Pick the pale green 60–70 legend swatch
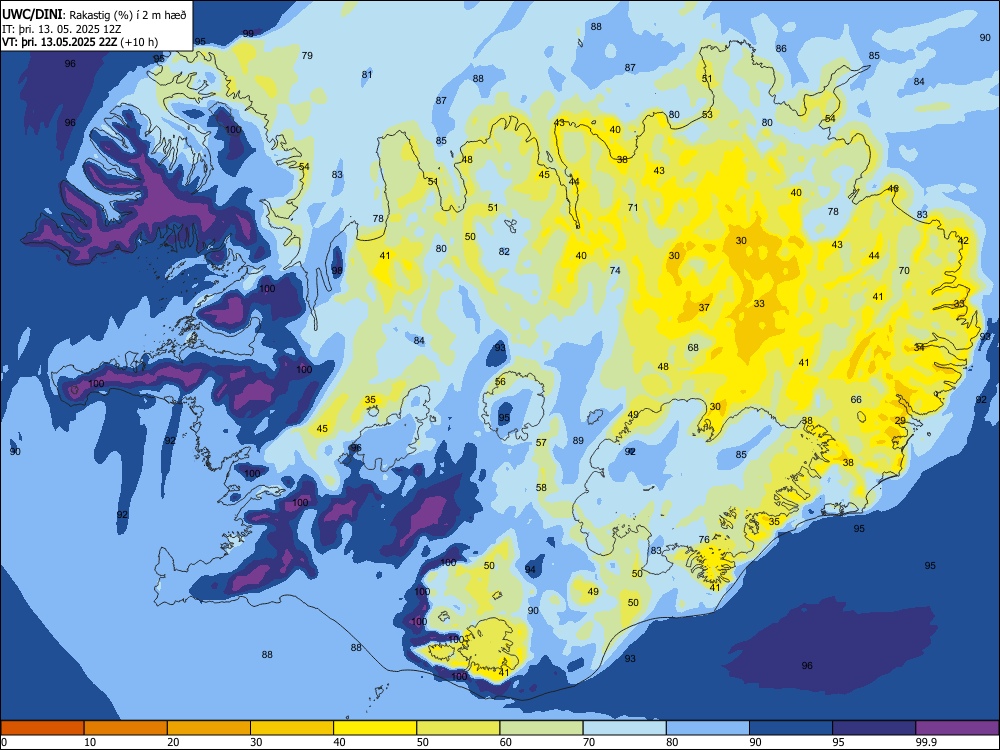Viewport: 1000px width, 750px height. [x=541, y=728]
